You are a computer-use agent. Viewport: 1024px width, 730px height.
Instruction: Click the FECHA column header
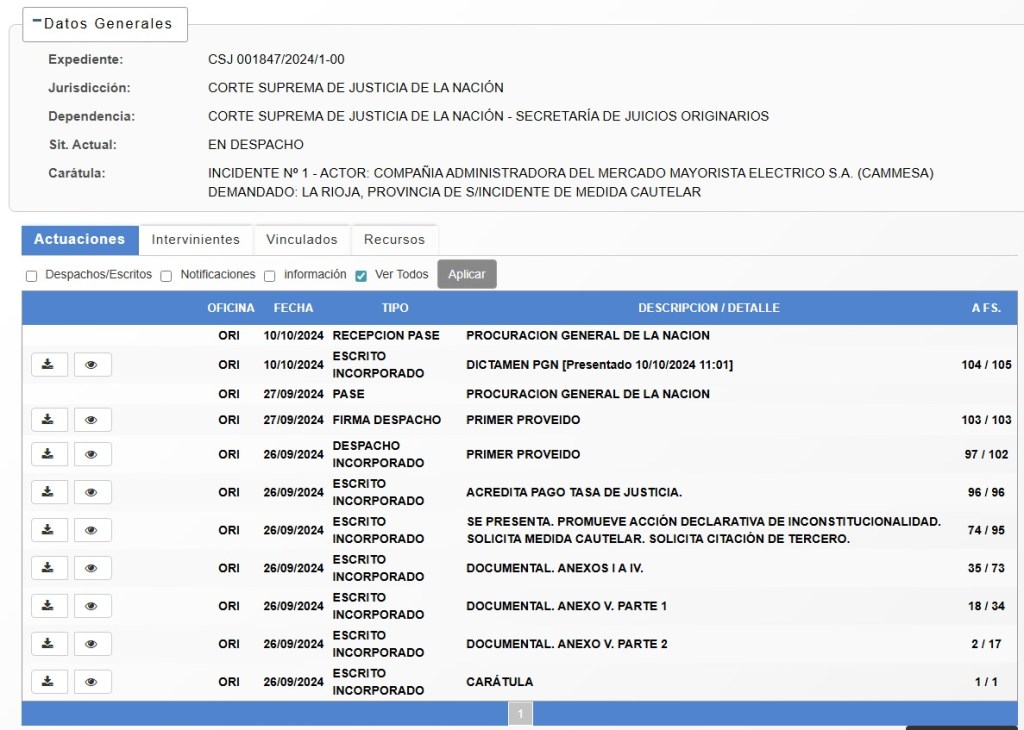point(293,308)
